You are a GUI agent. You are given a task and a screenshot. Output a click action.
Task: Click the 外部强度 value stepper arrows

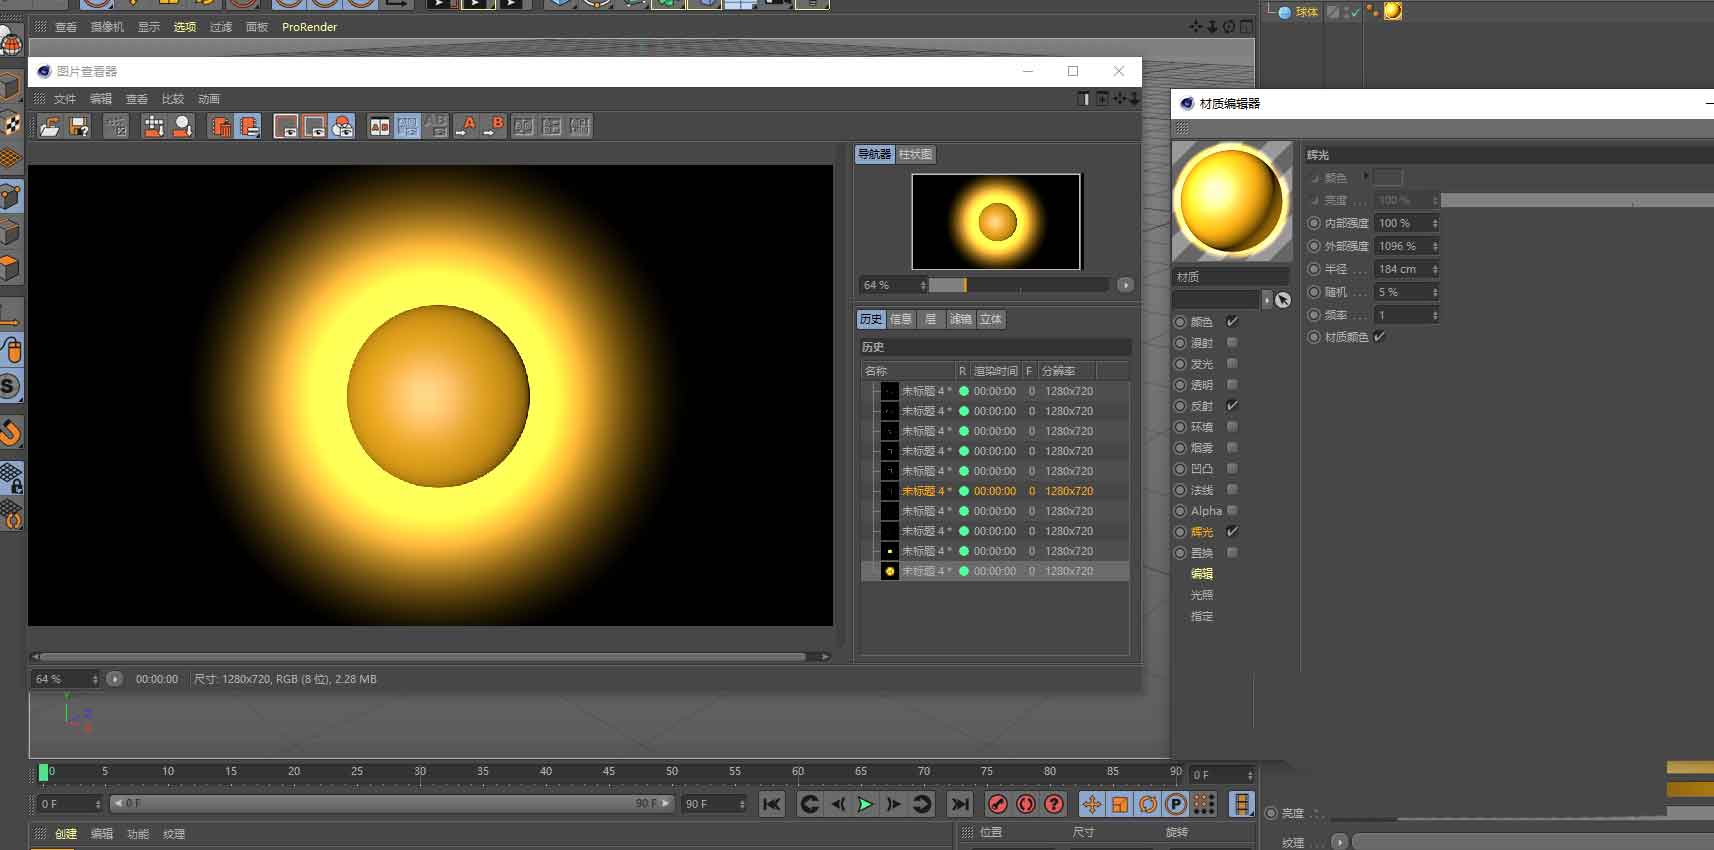pos(1435,246)
